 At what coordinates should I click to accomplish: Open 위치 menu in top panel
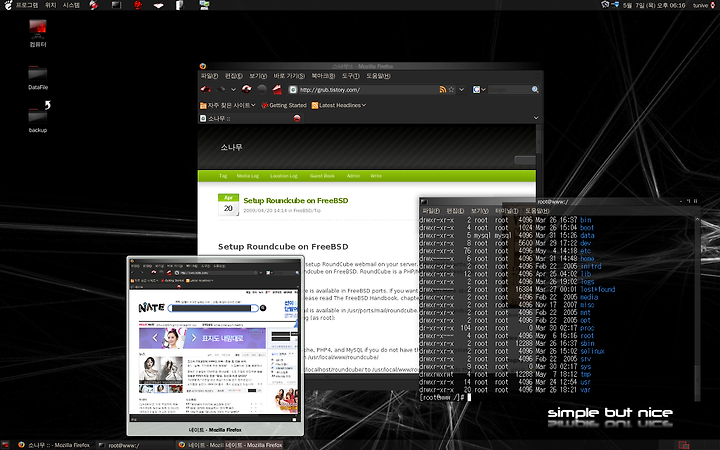click(51, 5)
